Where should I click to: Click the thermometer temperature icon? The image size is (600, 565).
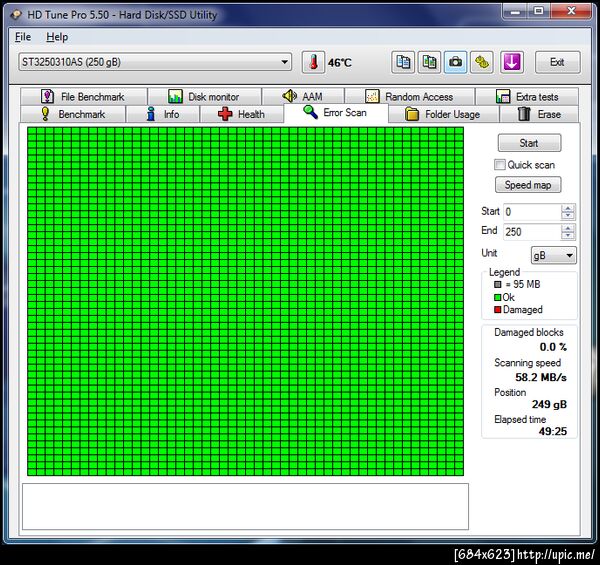(313, 62)
